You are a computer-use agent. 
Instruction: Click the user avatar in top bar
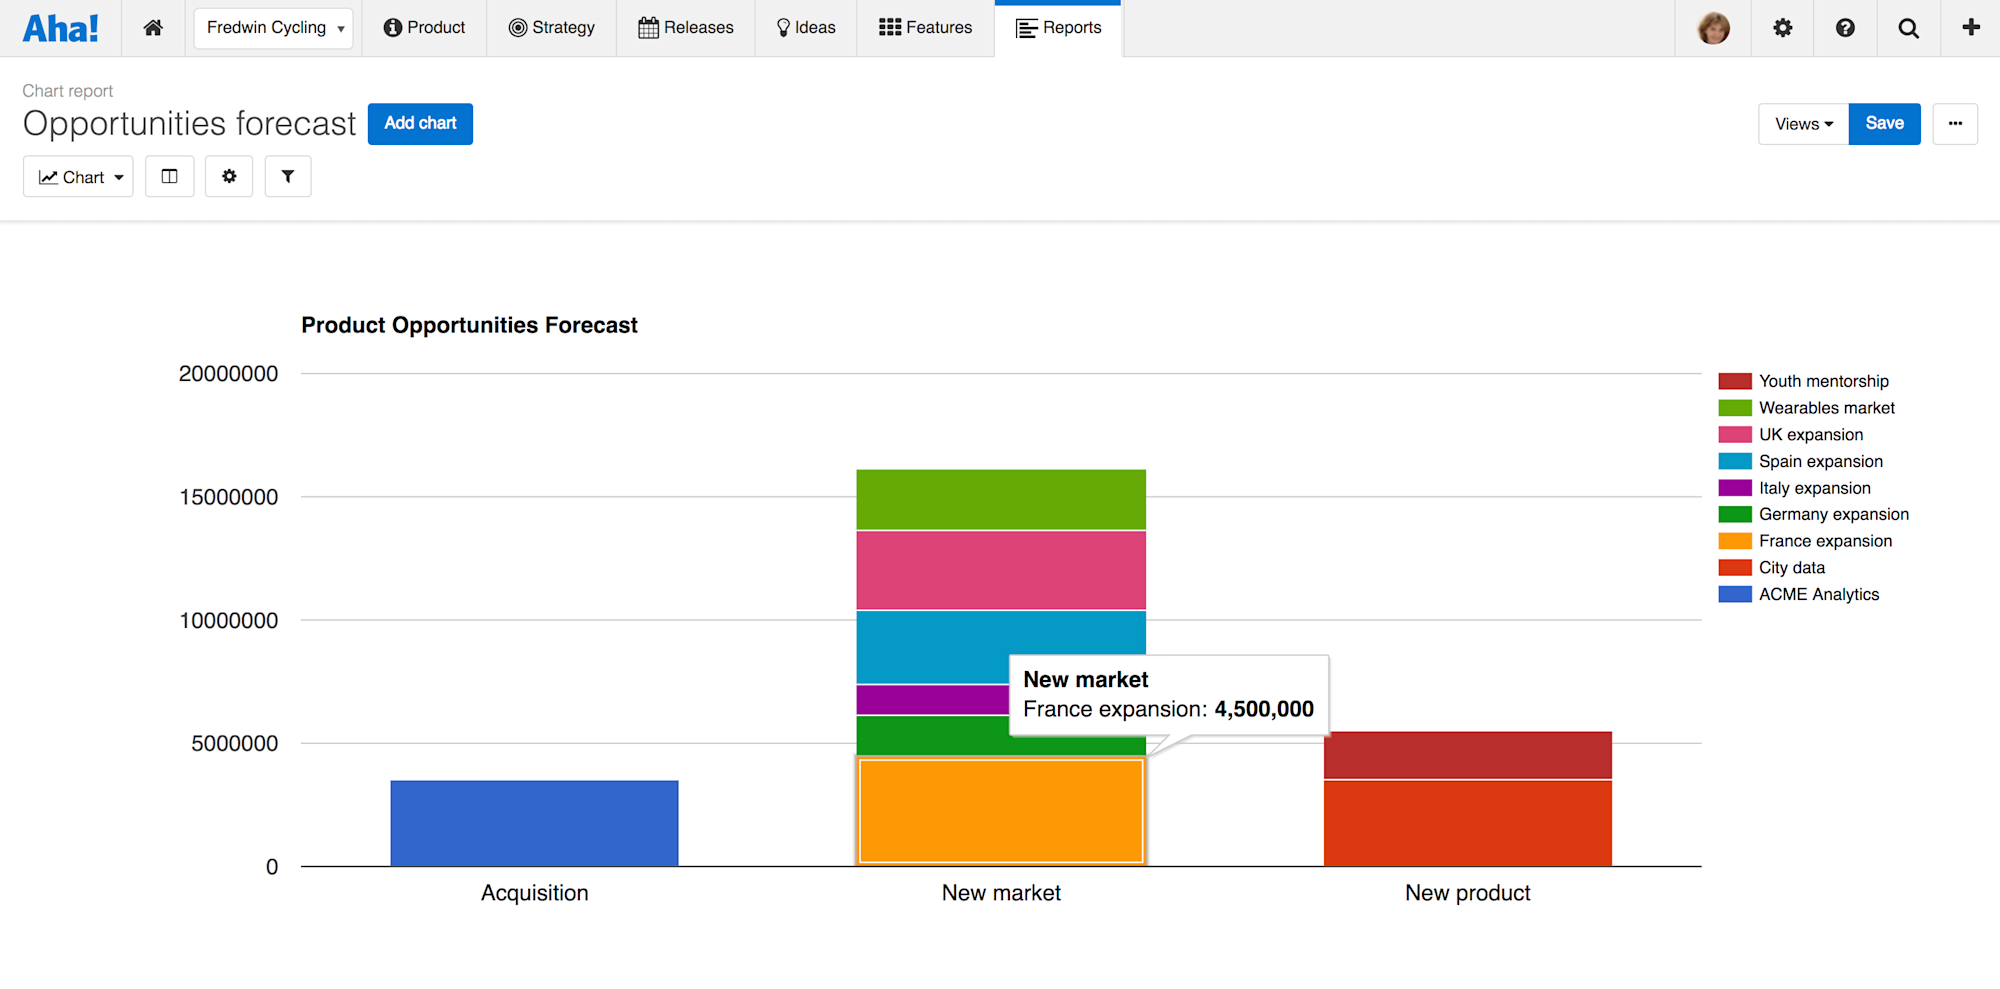coord(1713,28)
